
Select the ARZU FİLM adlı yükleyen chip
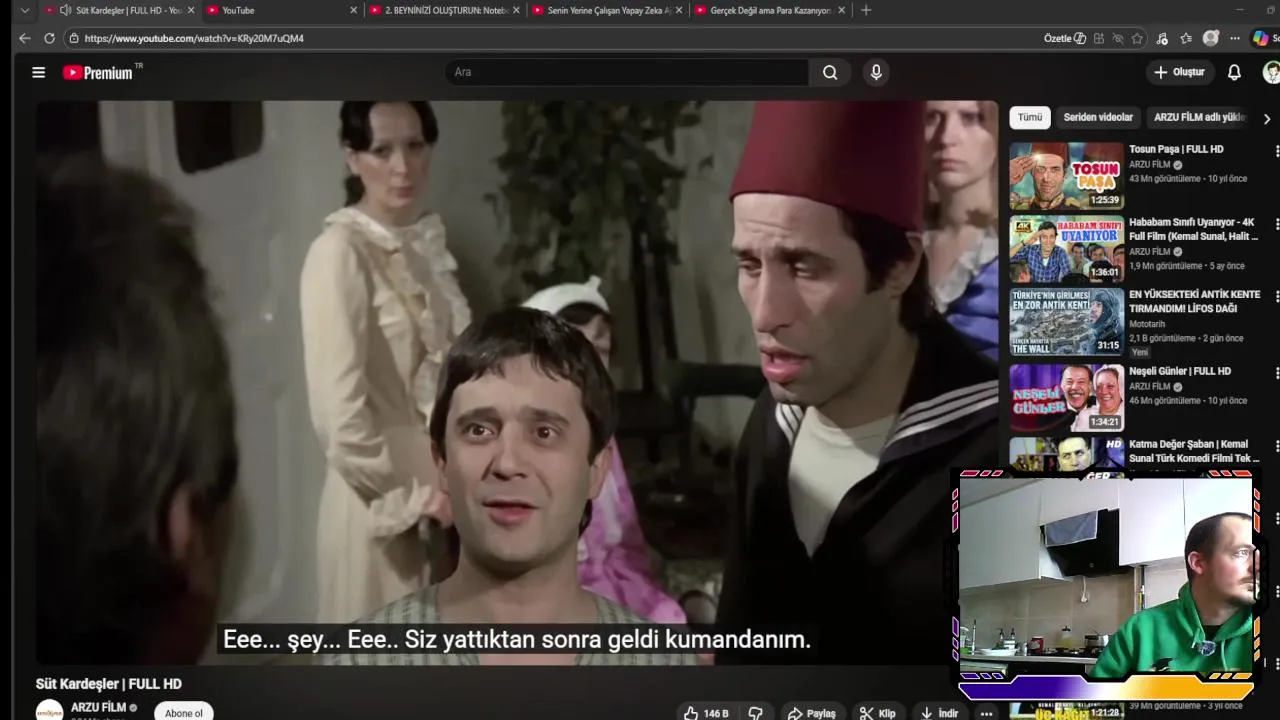1199,117
